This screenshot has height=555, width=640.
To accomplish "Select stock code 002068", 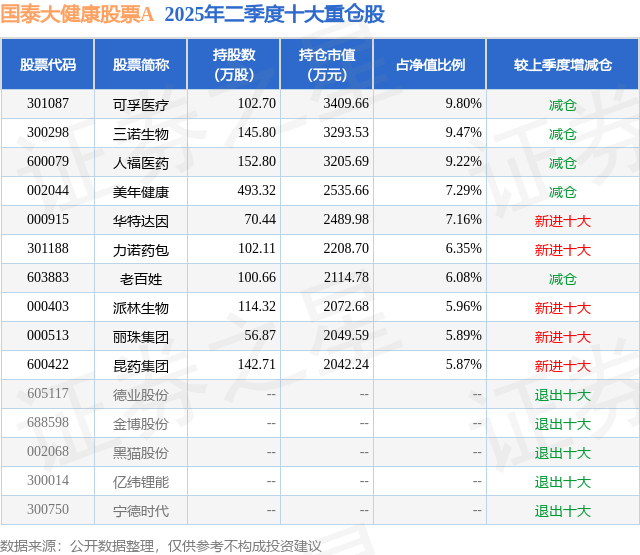I will [48, 451].
